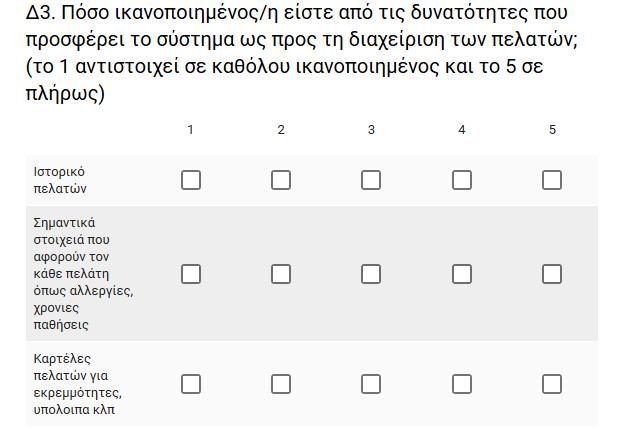Check rating 5 for Ιστορικό πελατών
The image size is (631, 430).
(552, 180)
